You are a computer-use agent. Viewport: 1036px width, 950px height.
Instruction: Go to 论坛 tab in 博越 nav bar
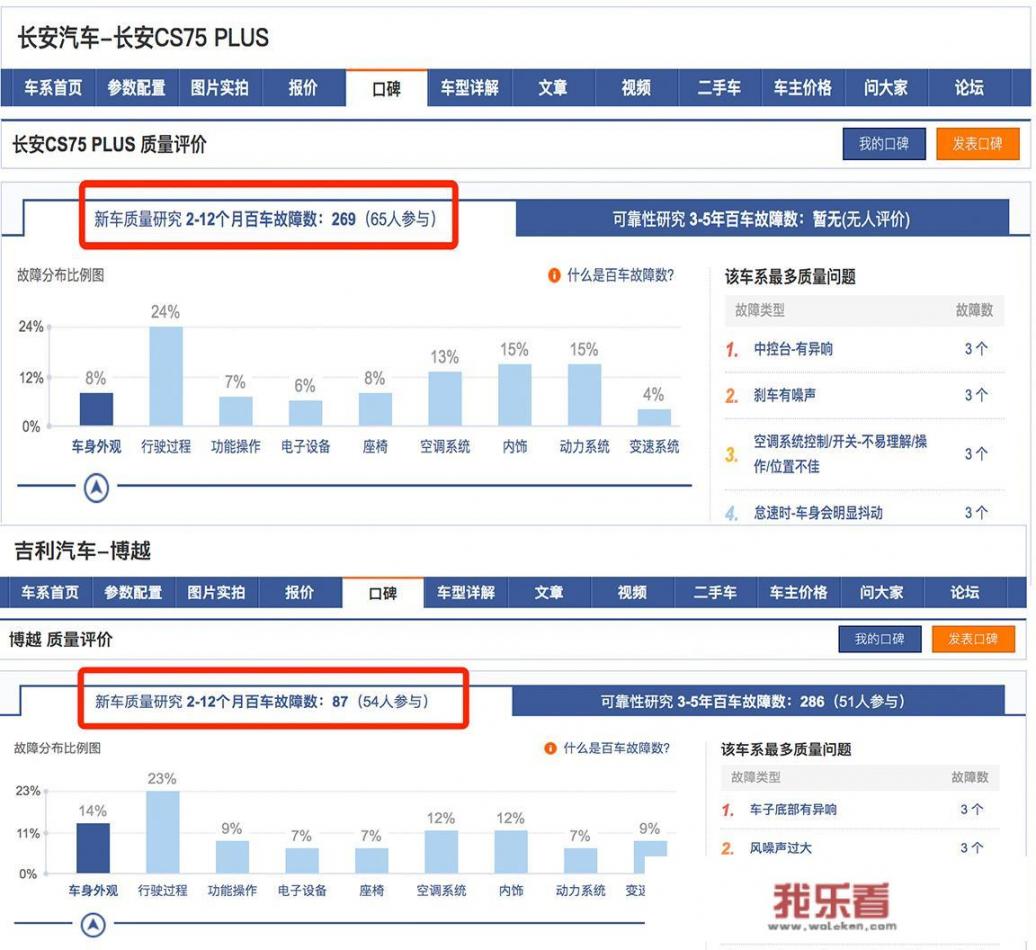click(965, 593)
